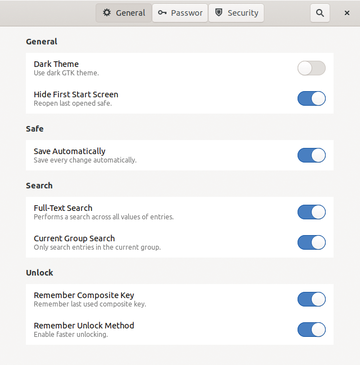
Task: Click the Save Automatically row label
Action: click(69, 151)
